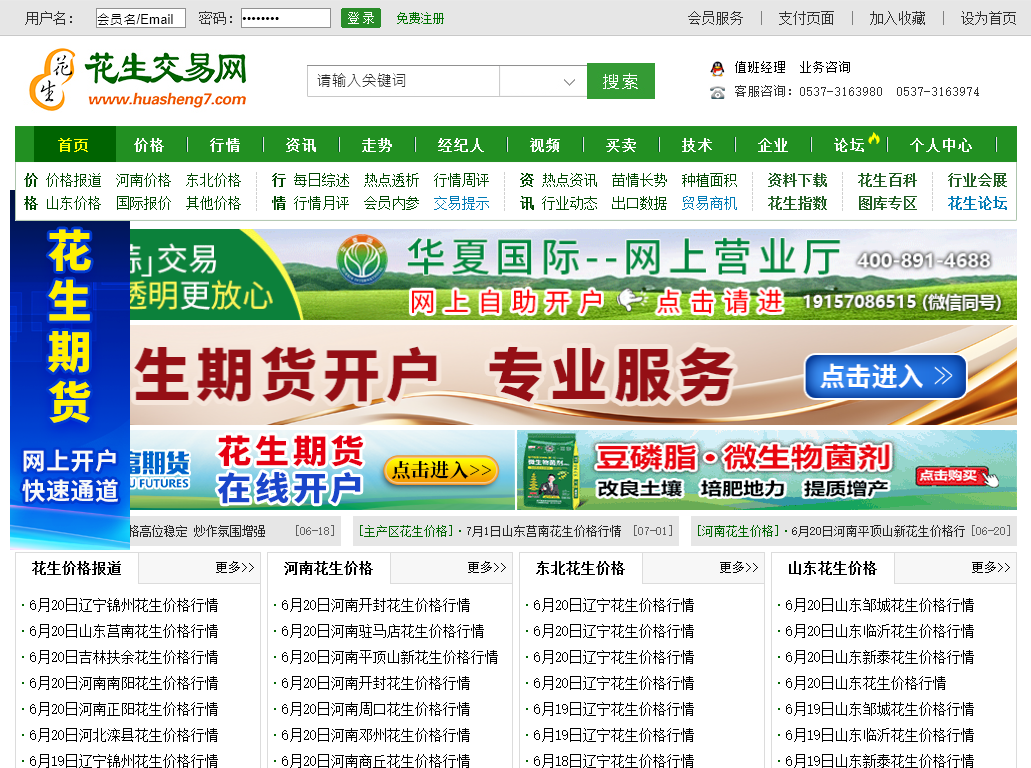Open the 个人中心 navigation menu
Viewport: 1031px width, 768px height.
pyautogui.click(x=941, y=145)
